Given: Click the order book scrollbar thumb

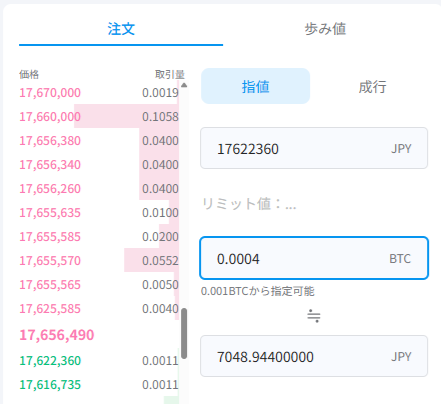Looking at the screenshot, I should pos(184,333).
